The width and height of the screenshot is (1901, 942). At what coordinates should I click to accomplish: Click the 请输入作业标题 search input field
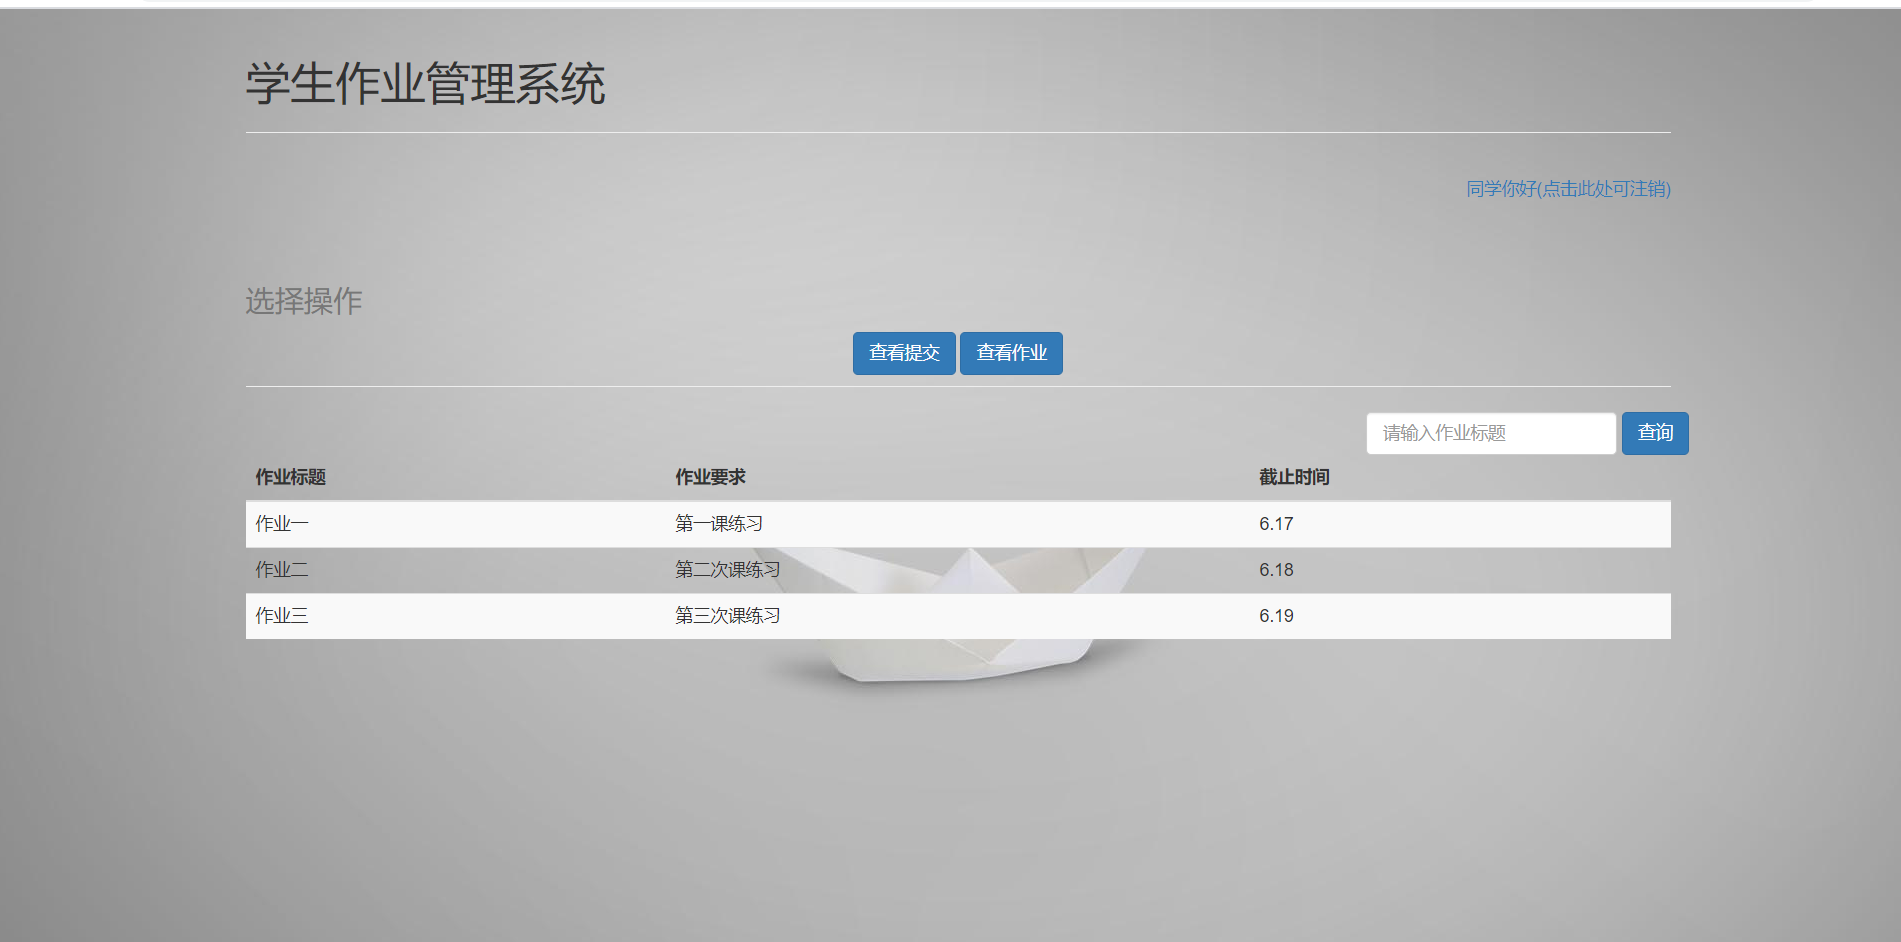(x=1489, y=433)
